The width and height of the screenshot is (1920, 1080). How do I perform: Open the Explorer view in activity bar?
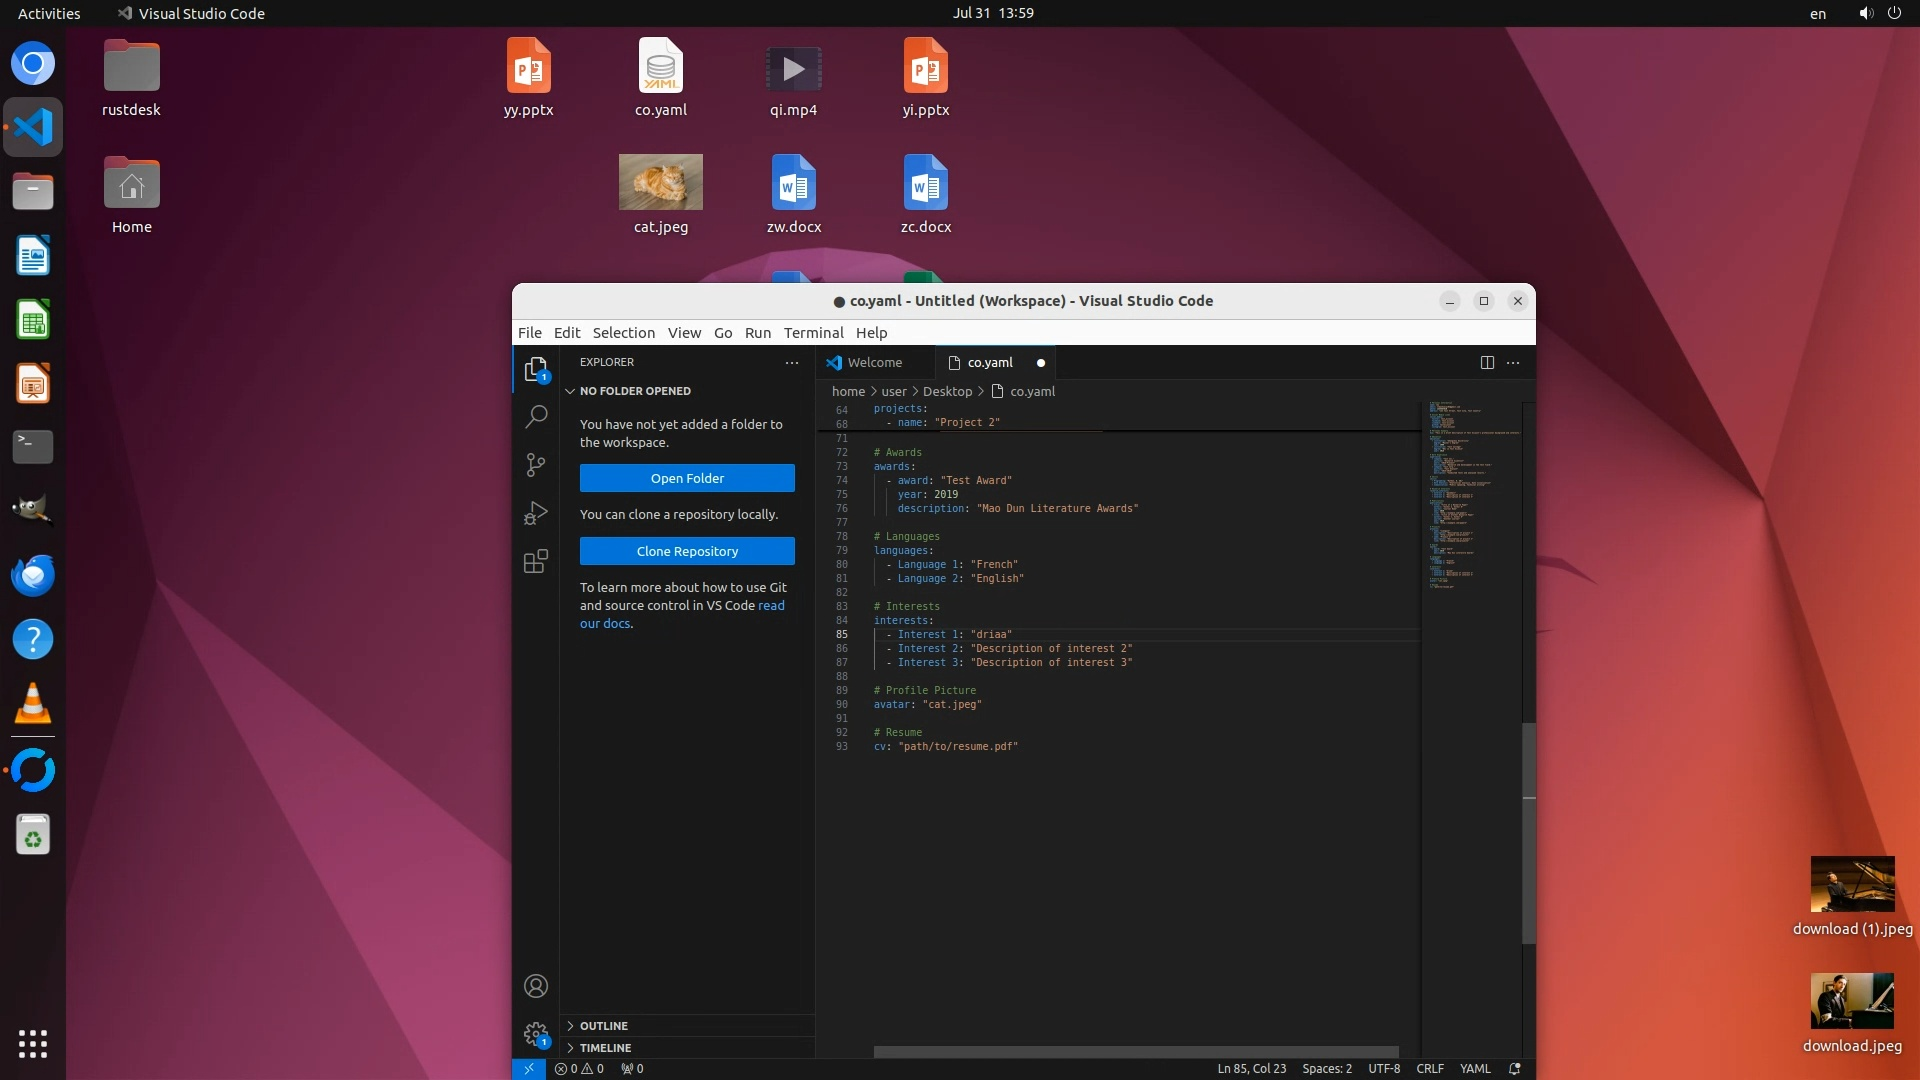pos(536,370)
